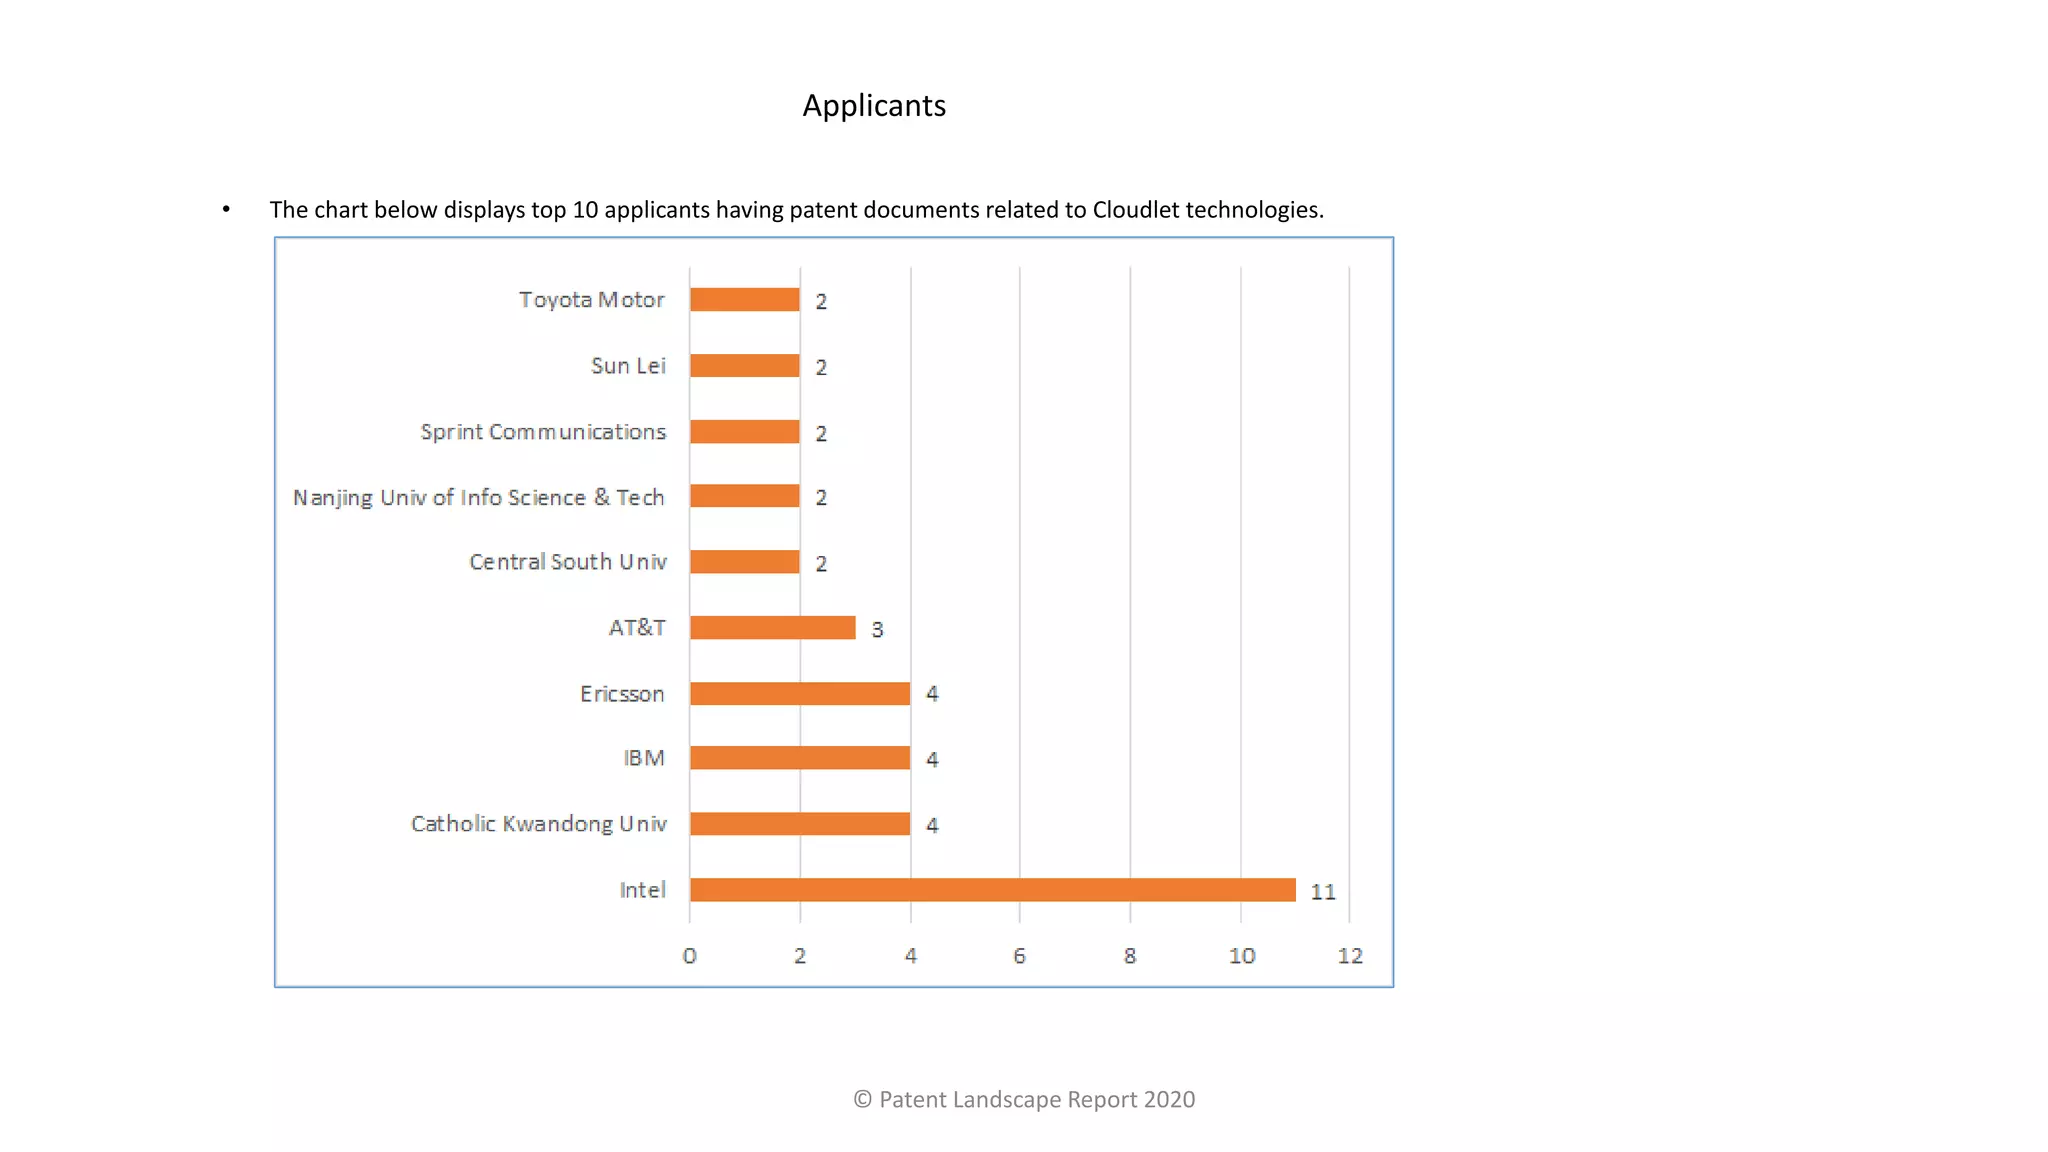This screenshot has height=1152, width=2048.
Task: Click the Intel bar
Action: pyautogui.click(x=993, y=890)
